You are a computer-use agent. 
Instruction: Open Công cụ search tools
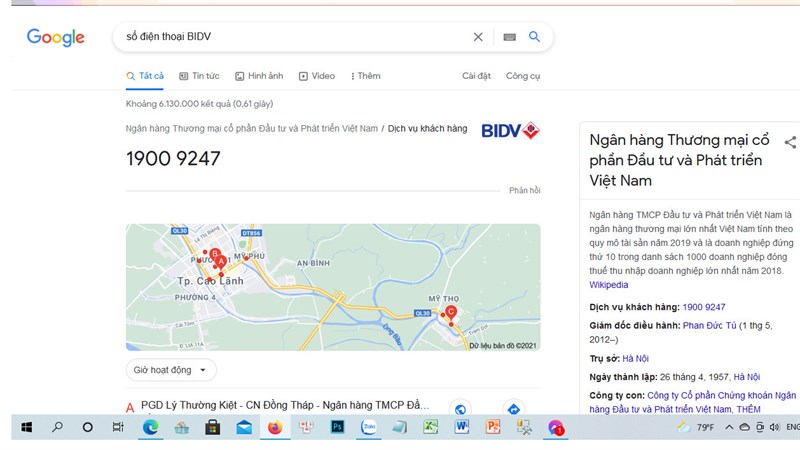[x=523, y=76]
